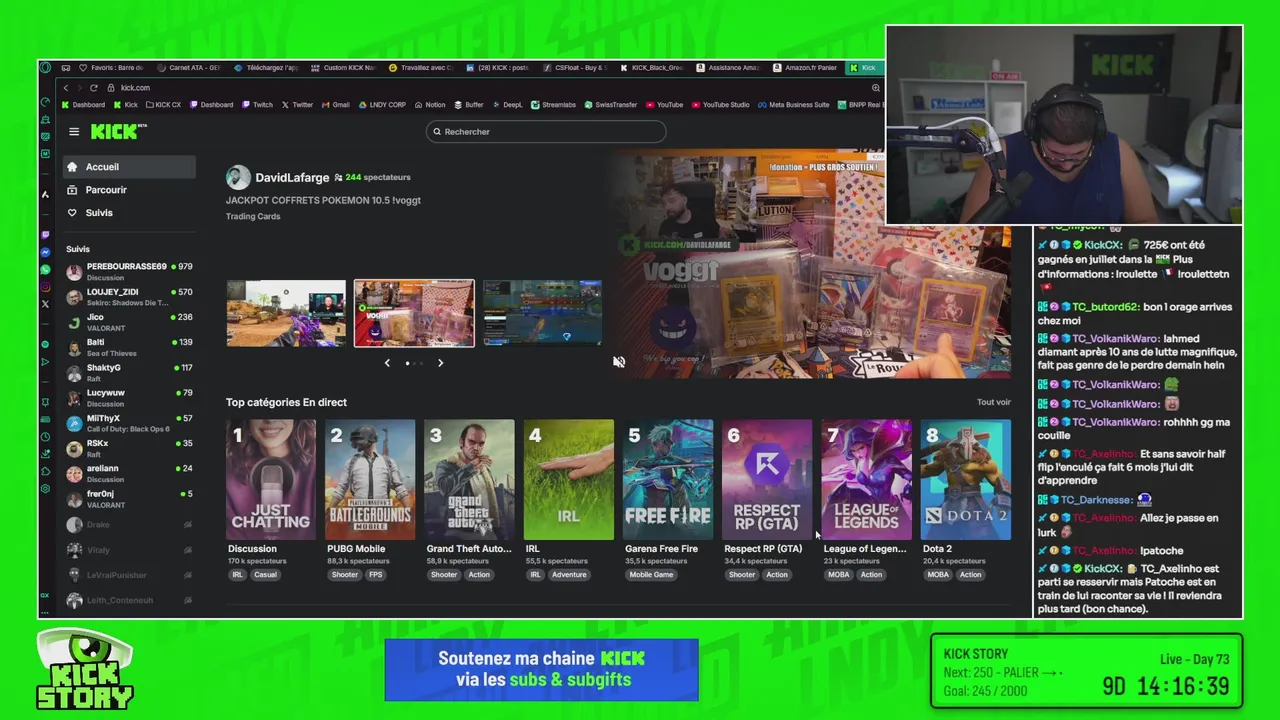Viewport: 1280px width, 720px height.
Task: Open the Tout voir link
Action: tap(994, 402)
